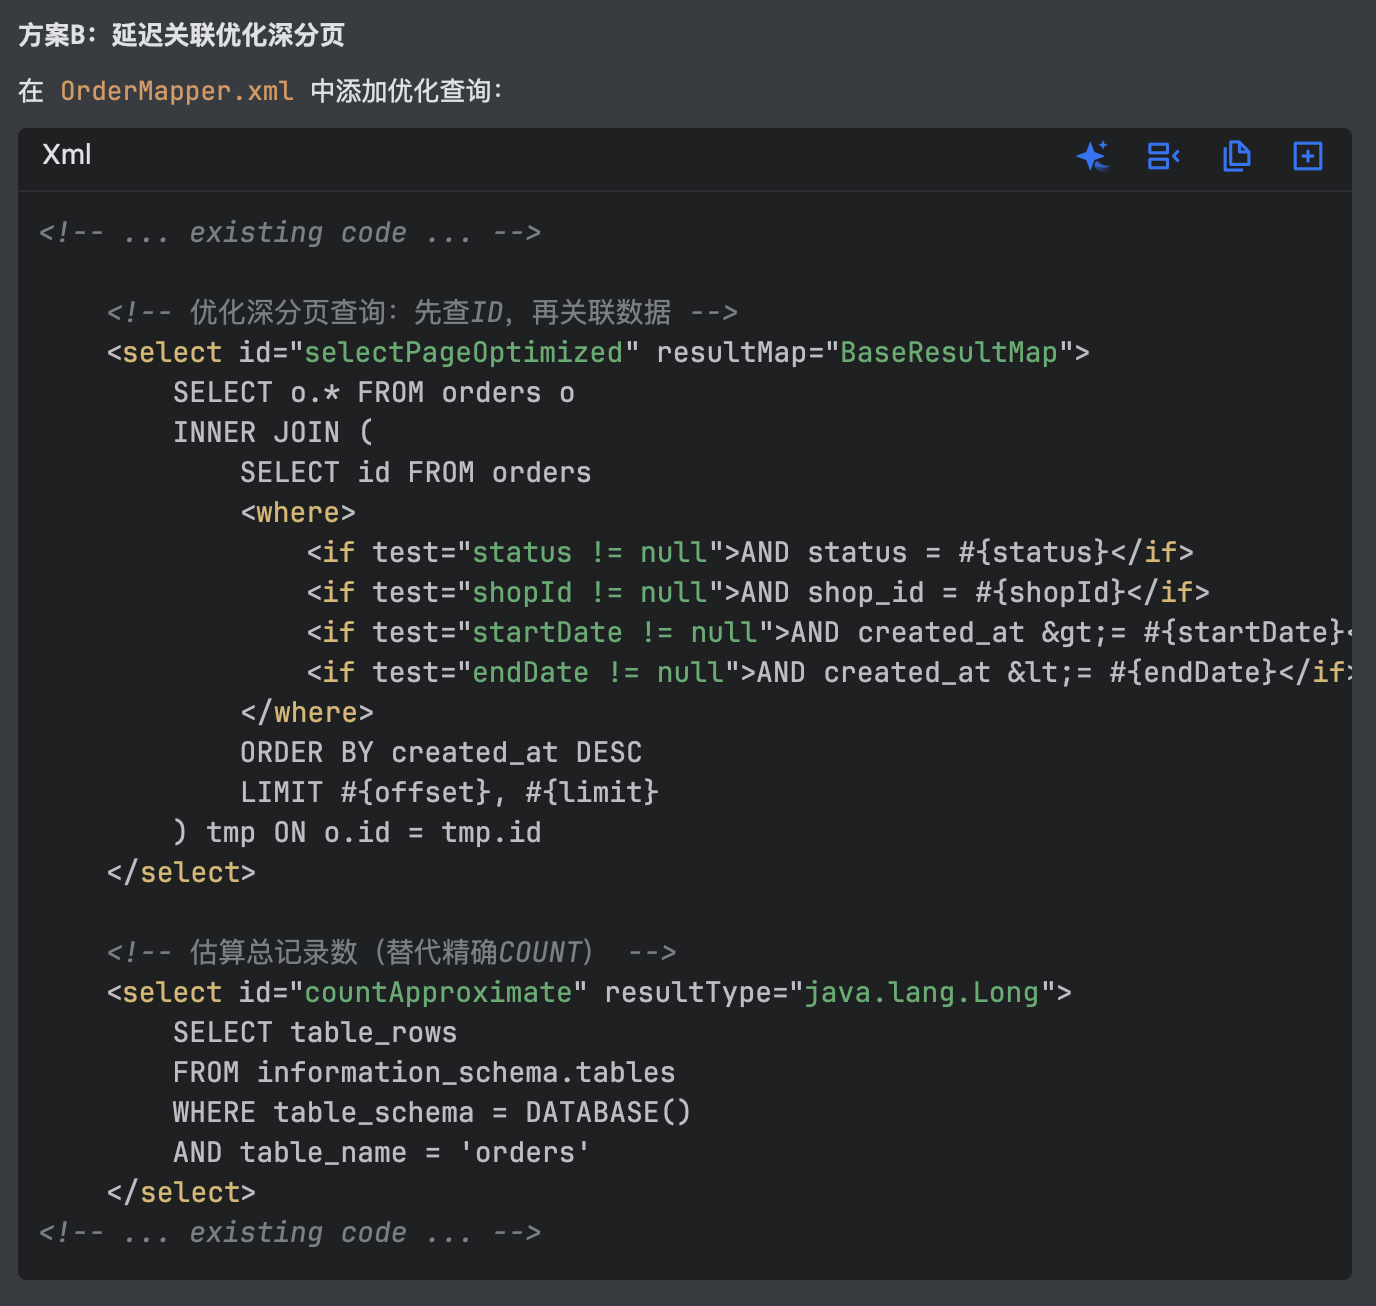Click the 方案B heading text
Screen dimensions: 1376x1306
(181, 35)
